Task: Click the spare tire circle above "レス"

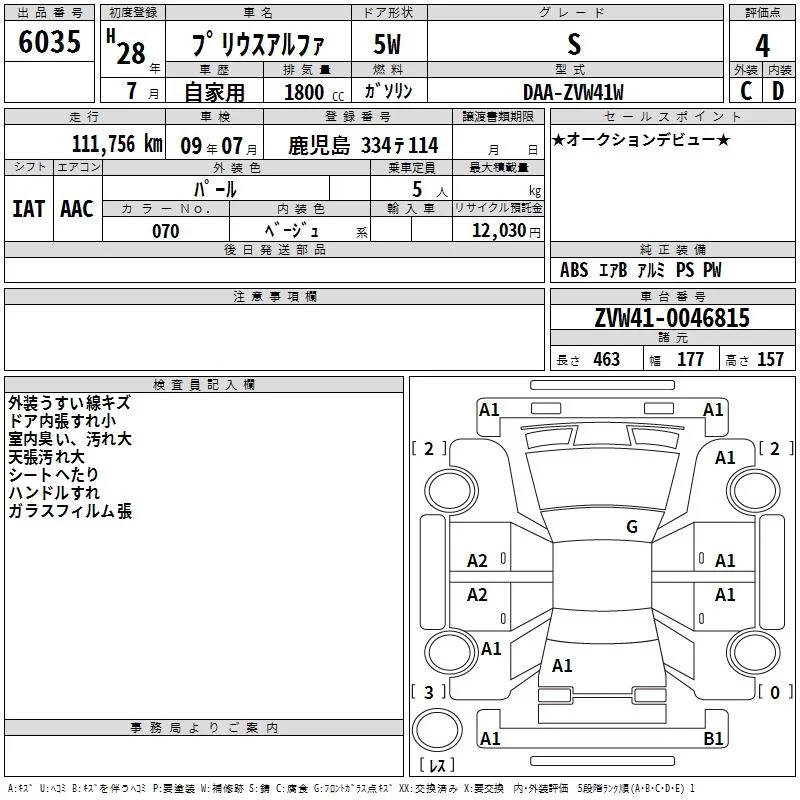Action: (437, 729)
